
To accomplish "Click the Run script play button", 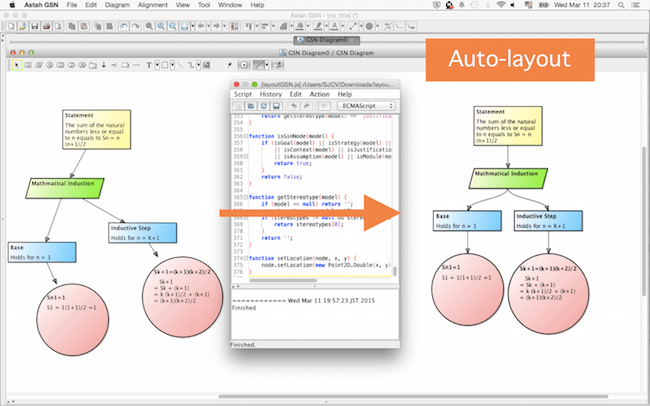I will pos(323,108).
